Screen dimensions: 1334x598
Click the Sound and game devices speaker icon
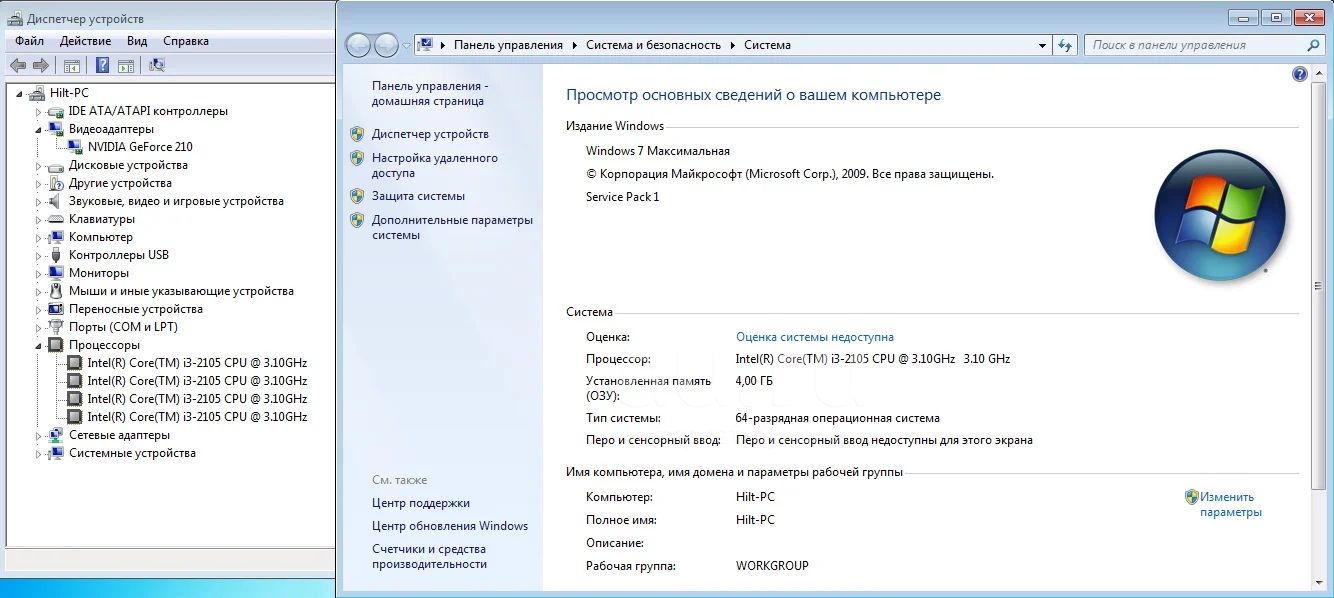(57, 201)
